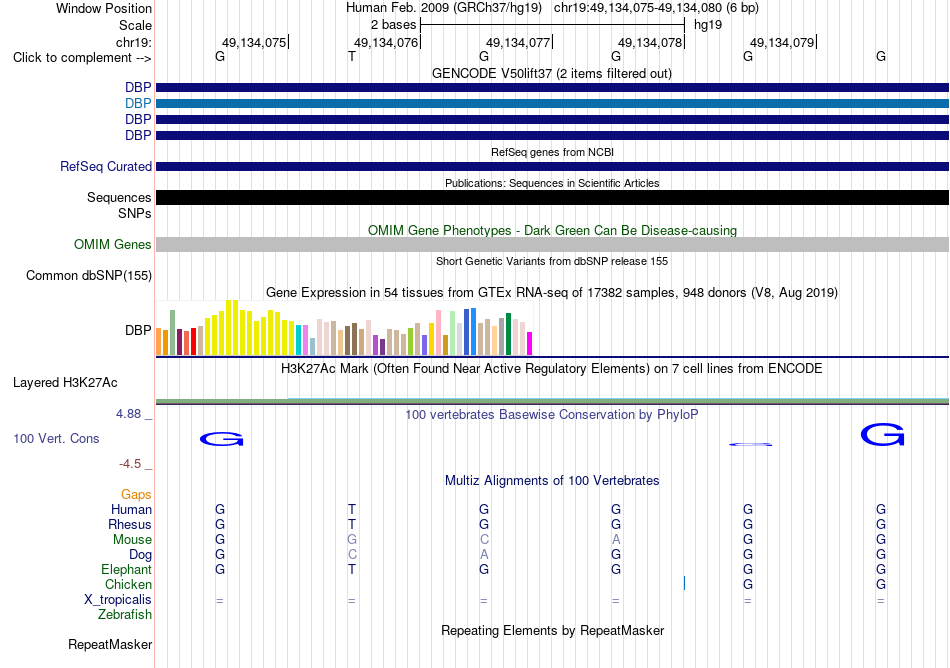Click the 4.88 PhyloP upper scale value
950x668 pixels.
(x=128, y=414)
